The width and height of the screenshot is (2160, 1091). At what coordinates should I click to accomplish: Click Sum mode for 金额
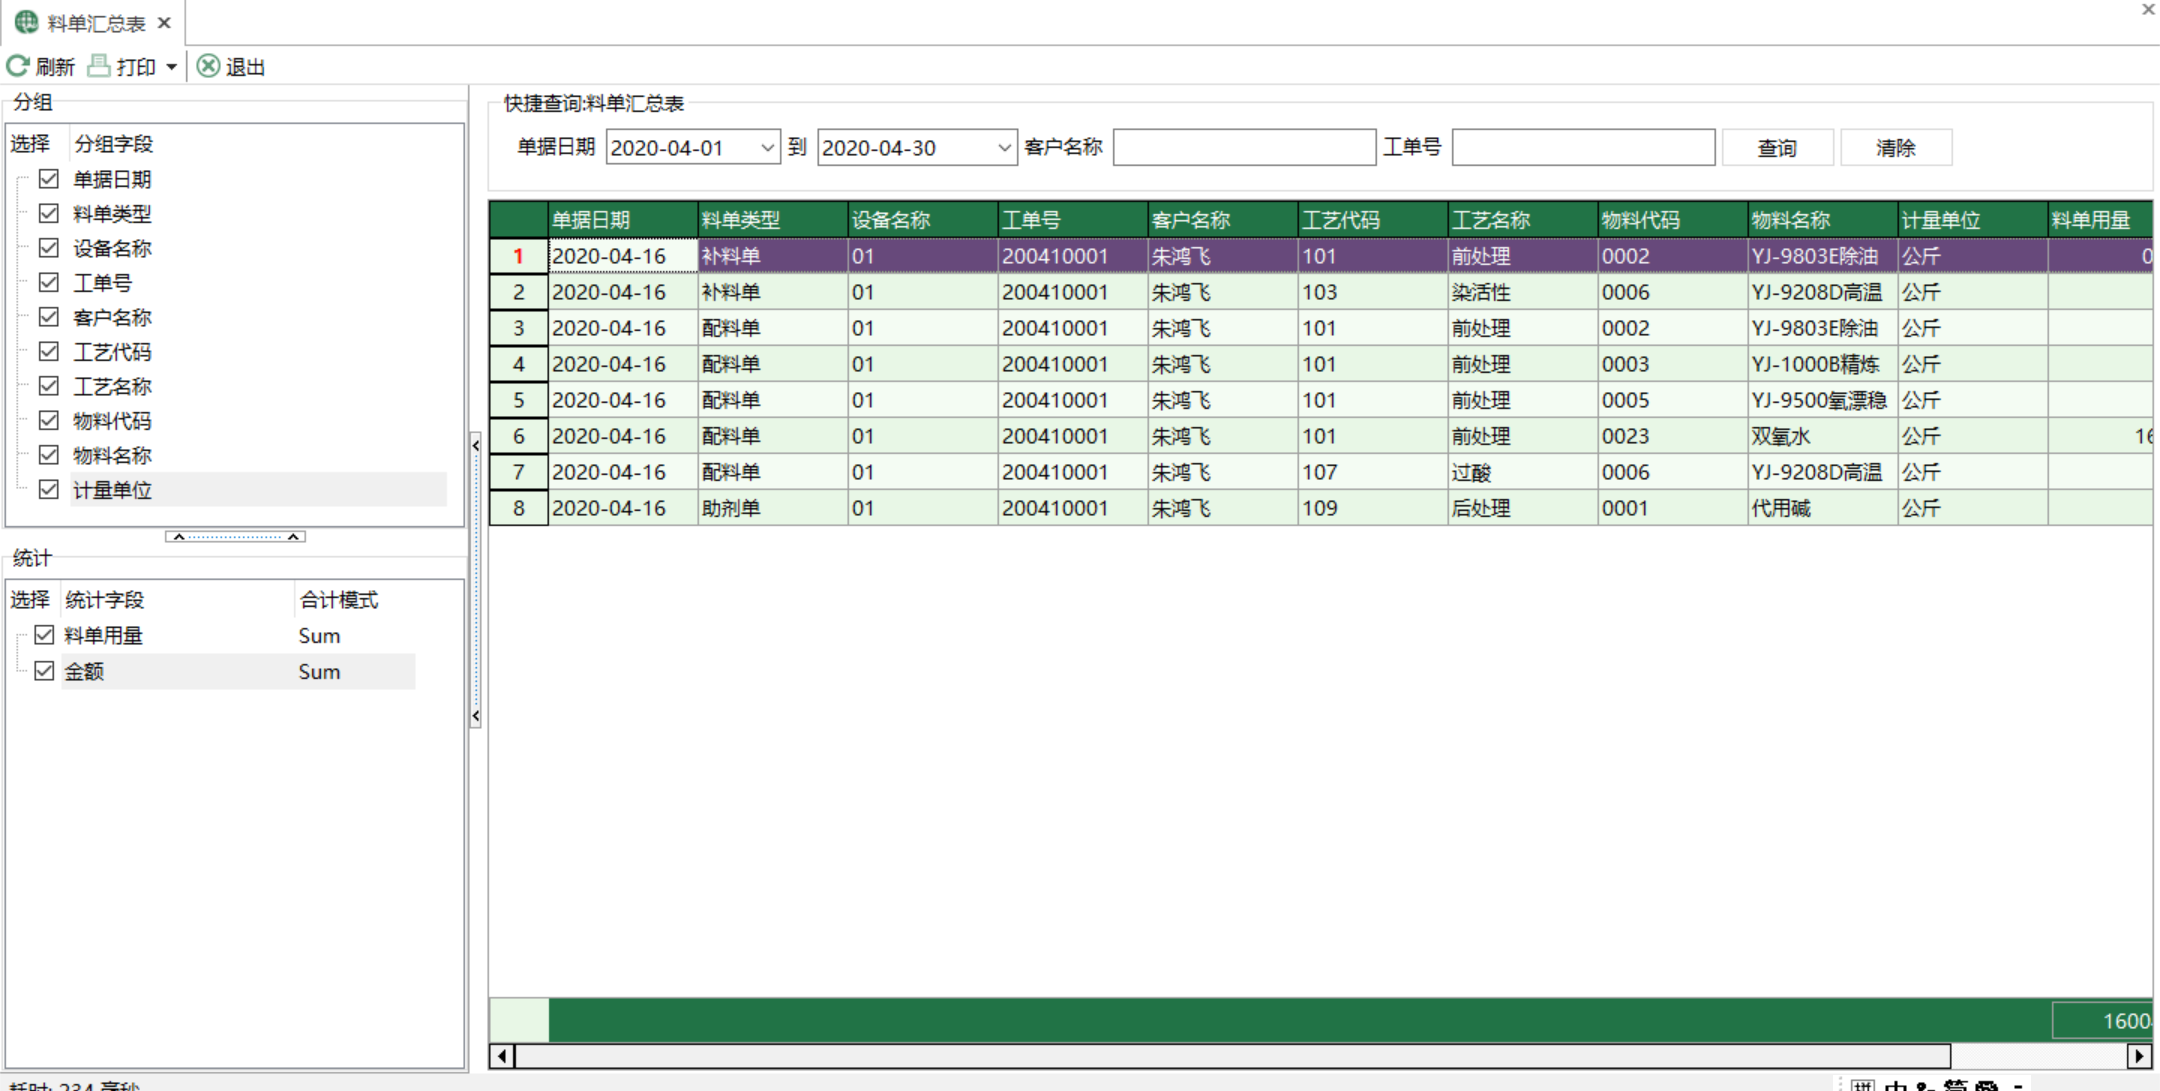tap(319, 672)
